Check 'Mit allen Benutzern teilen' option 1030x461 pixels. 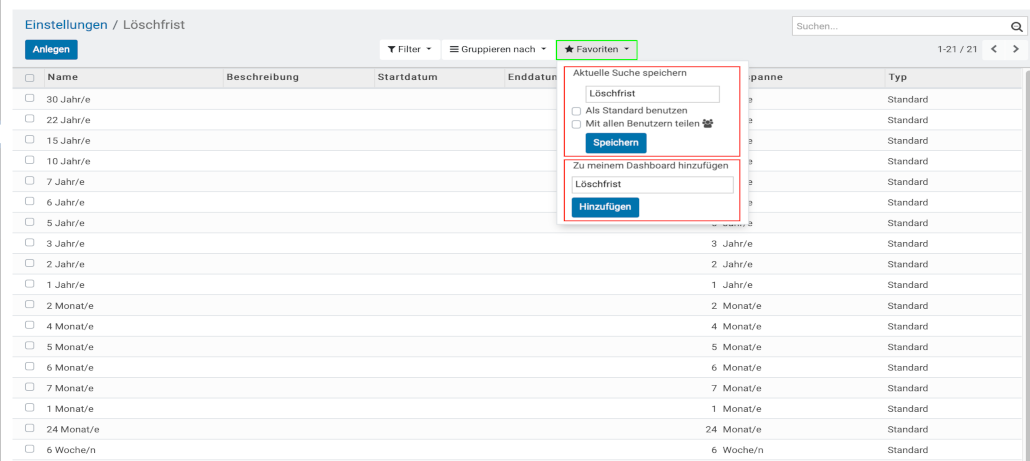(x=577, y=124)
